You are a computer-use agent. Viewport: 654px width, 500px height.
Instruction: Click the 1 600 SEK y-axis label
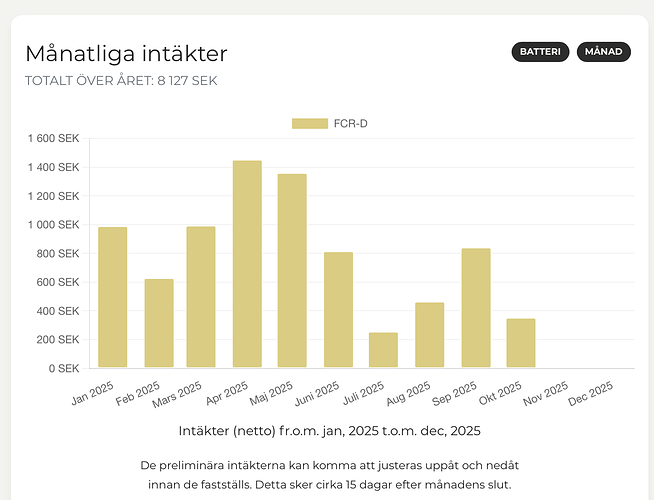pos(52,138)
